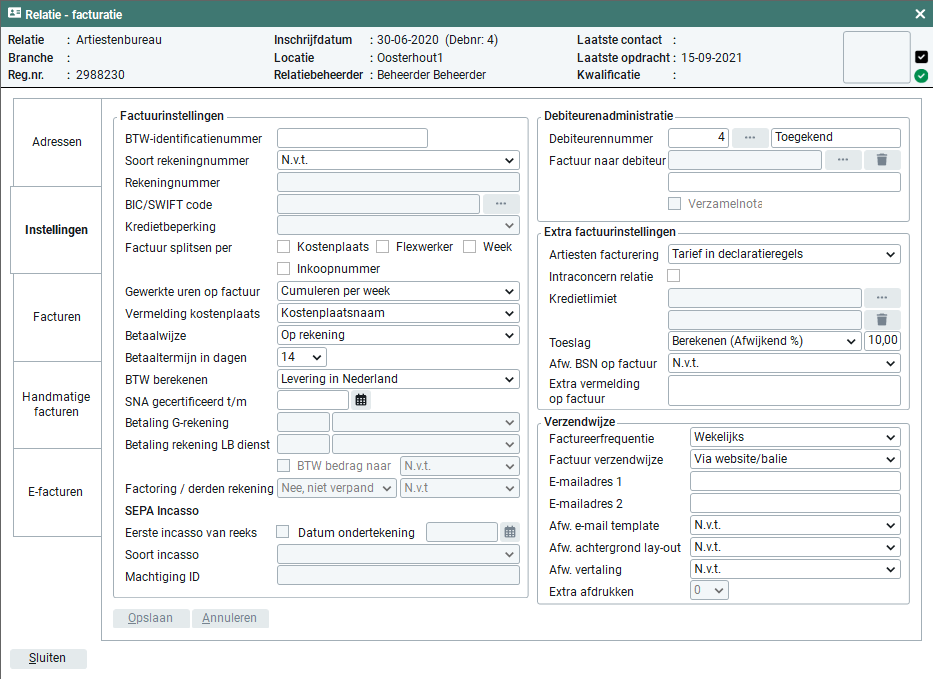Switch to the Adressen tab

click(57, 142)
